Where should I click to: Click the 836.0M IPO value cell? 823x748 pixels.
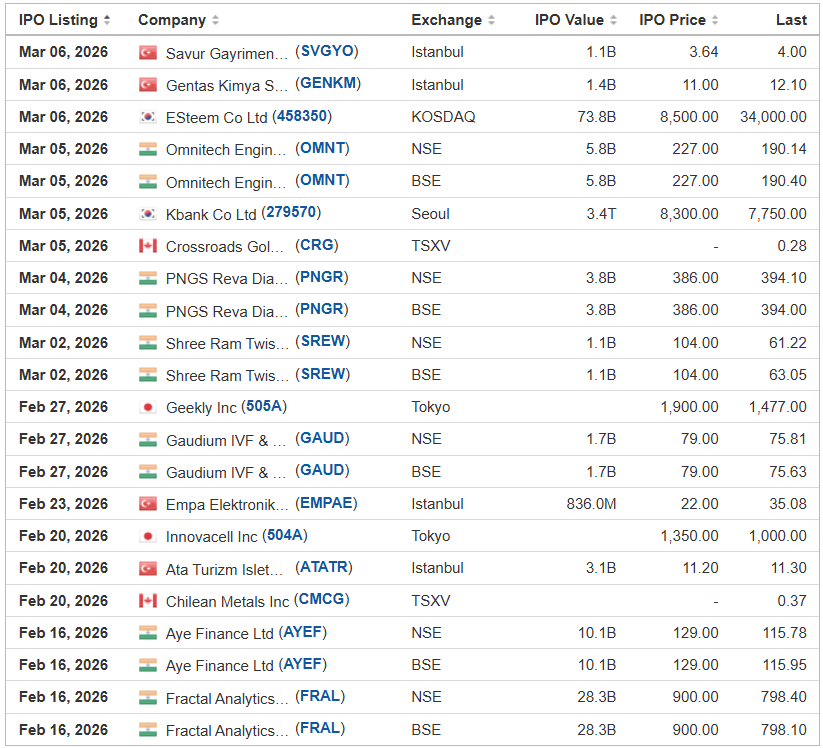[x=591, y=504]
